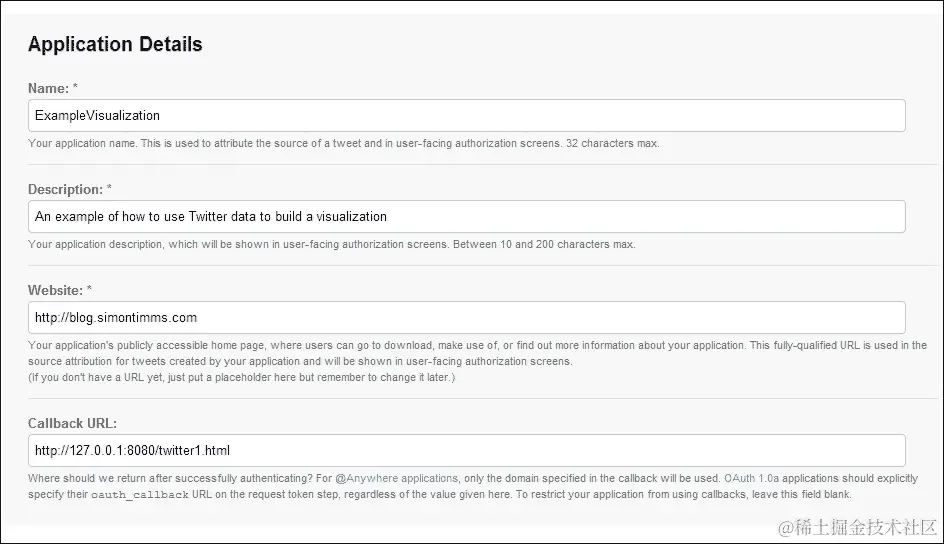Viewport: 944px width, 544px height.
Task: Select the Website URL input box
Action: pos(467,317)
